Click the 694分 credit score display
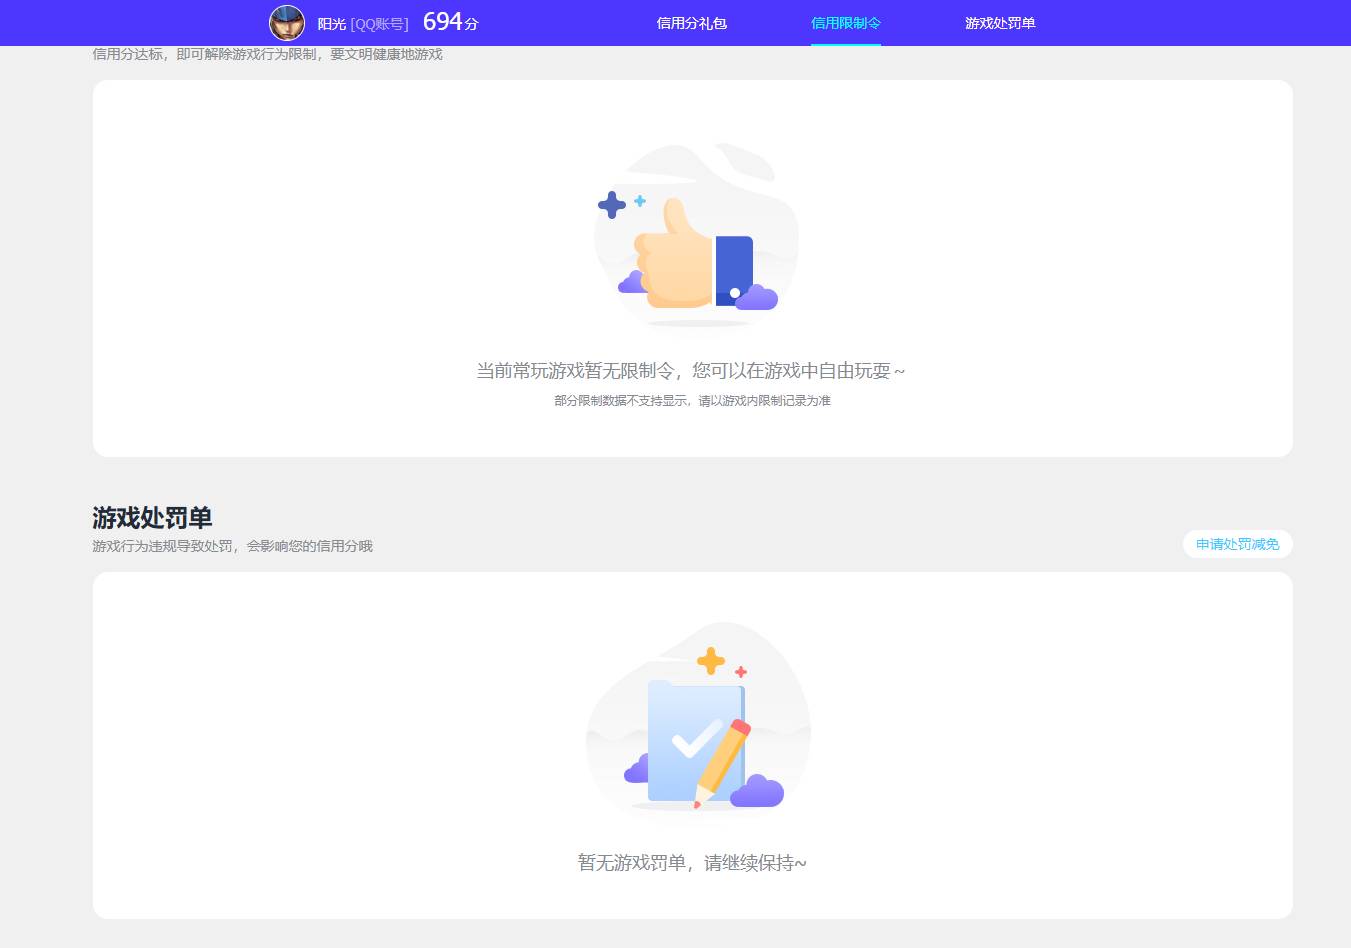The height and width of the screenshot is (948, 1351). pos(447,20)
